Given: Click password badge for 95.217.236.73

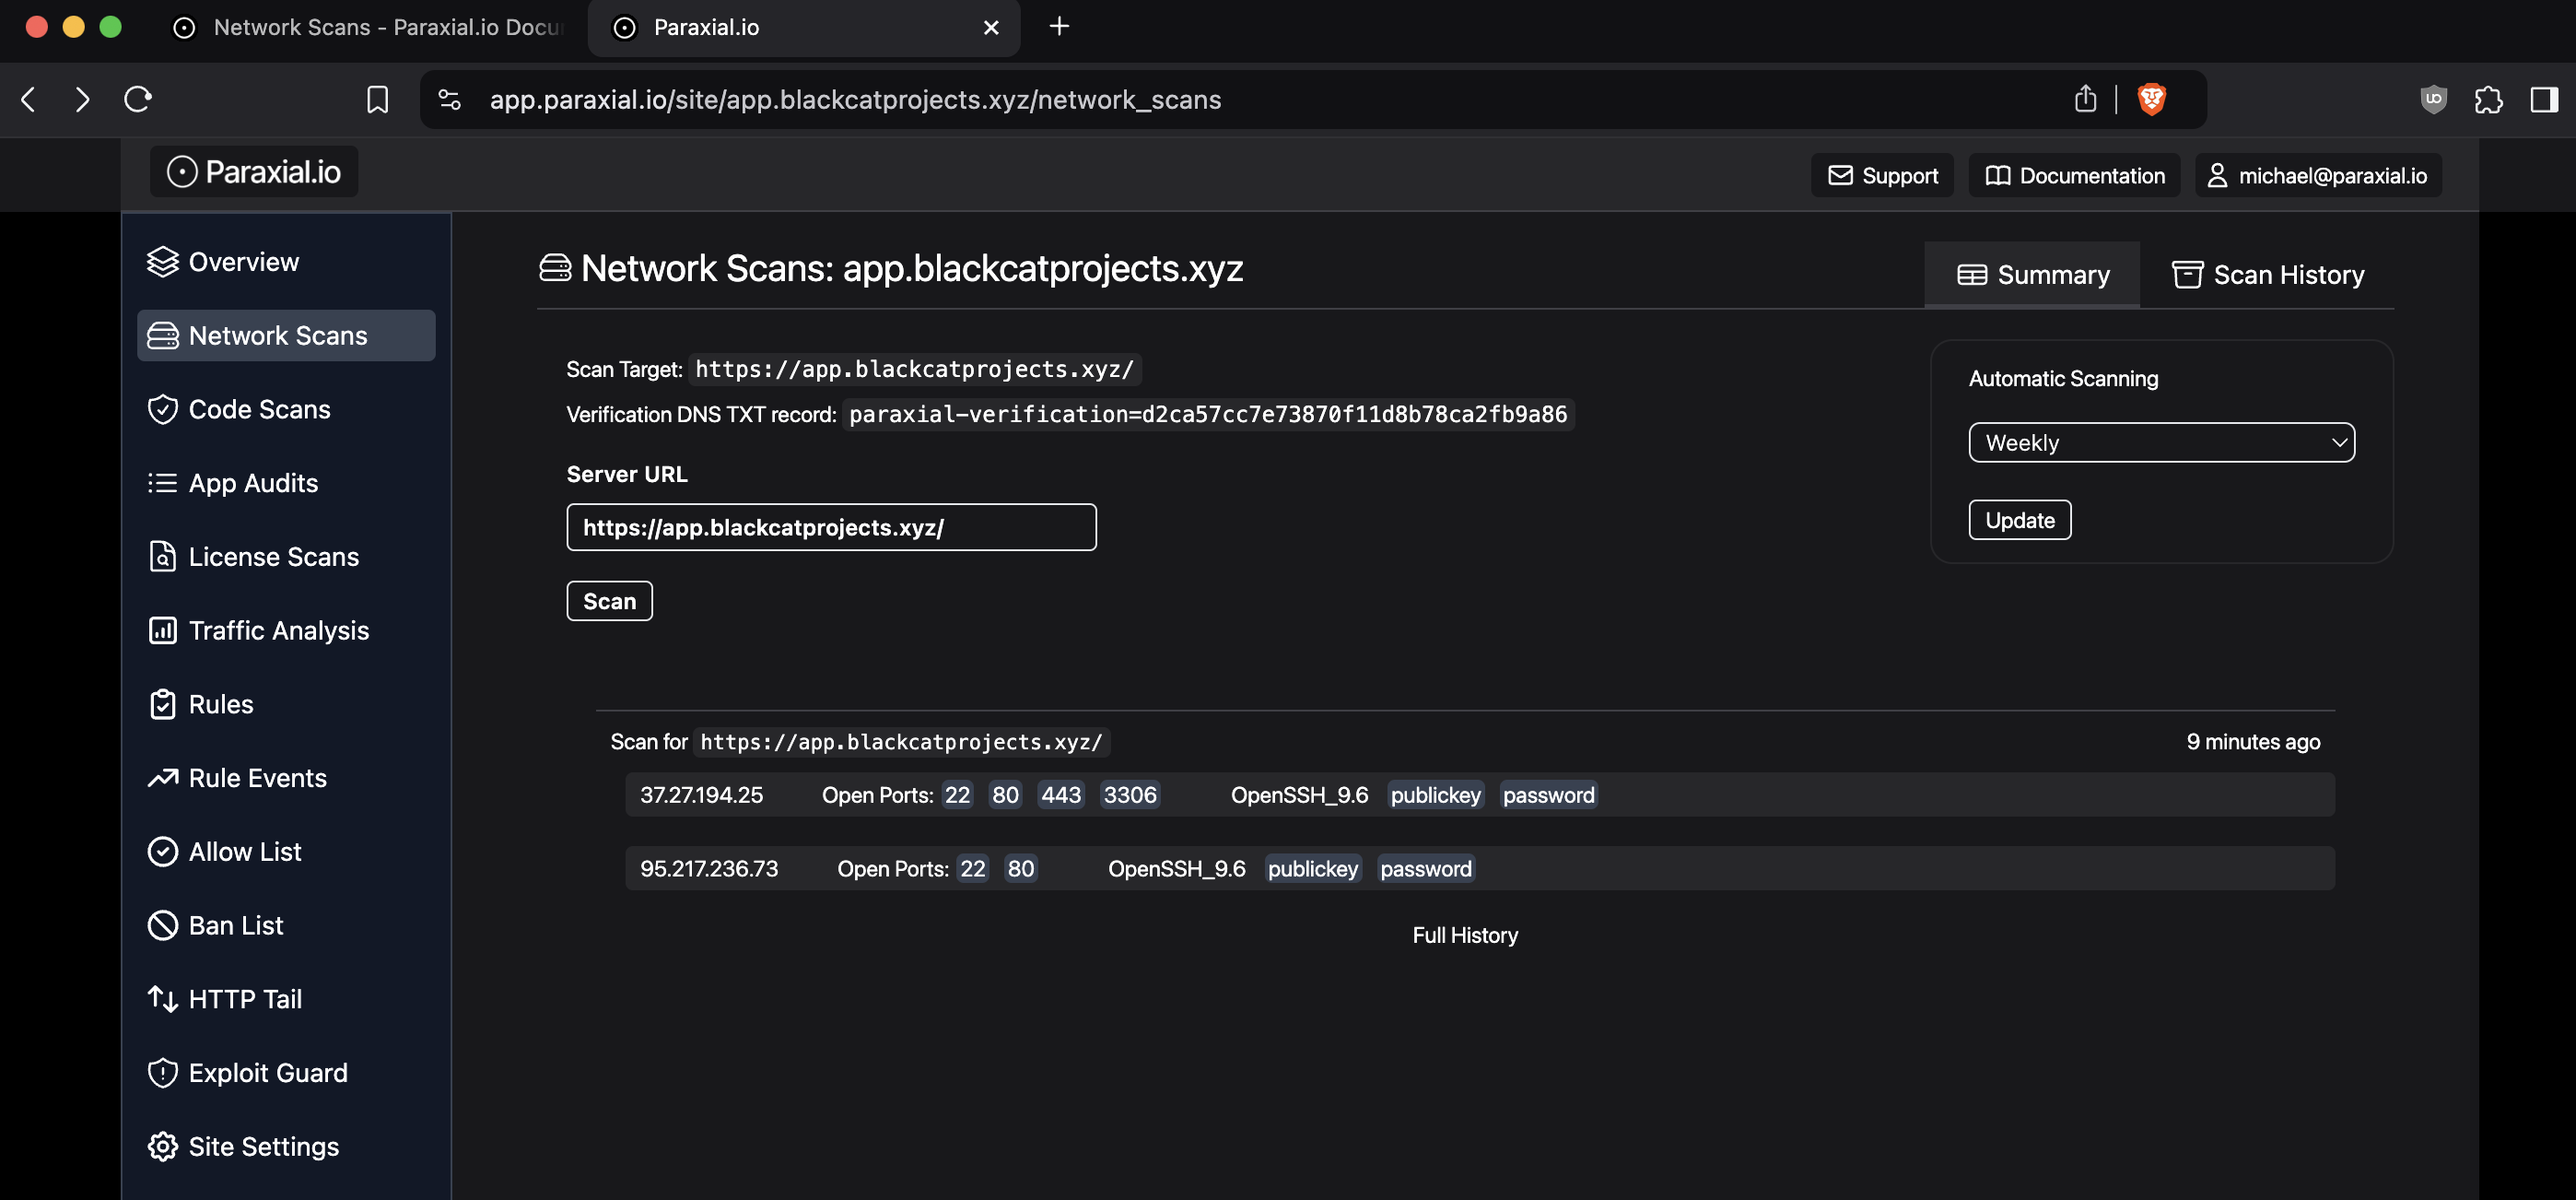Looking at the screenshot, I should click(x=1426, y=869).
